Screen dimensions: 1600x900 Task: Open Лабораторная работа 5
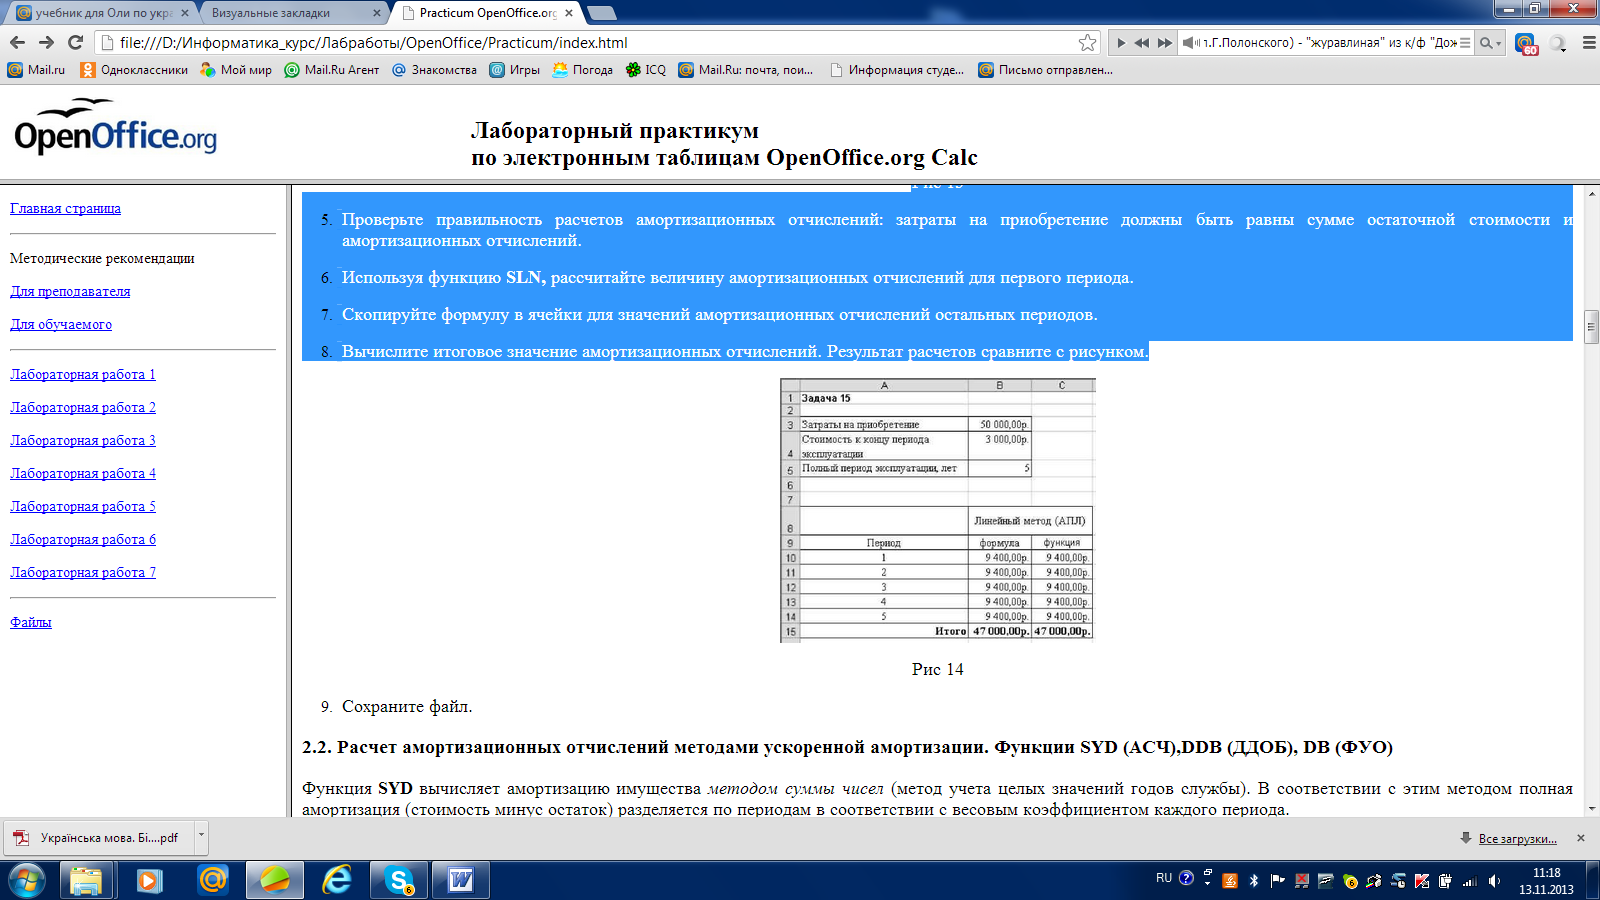point(83,506)
